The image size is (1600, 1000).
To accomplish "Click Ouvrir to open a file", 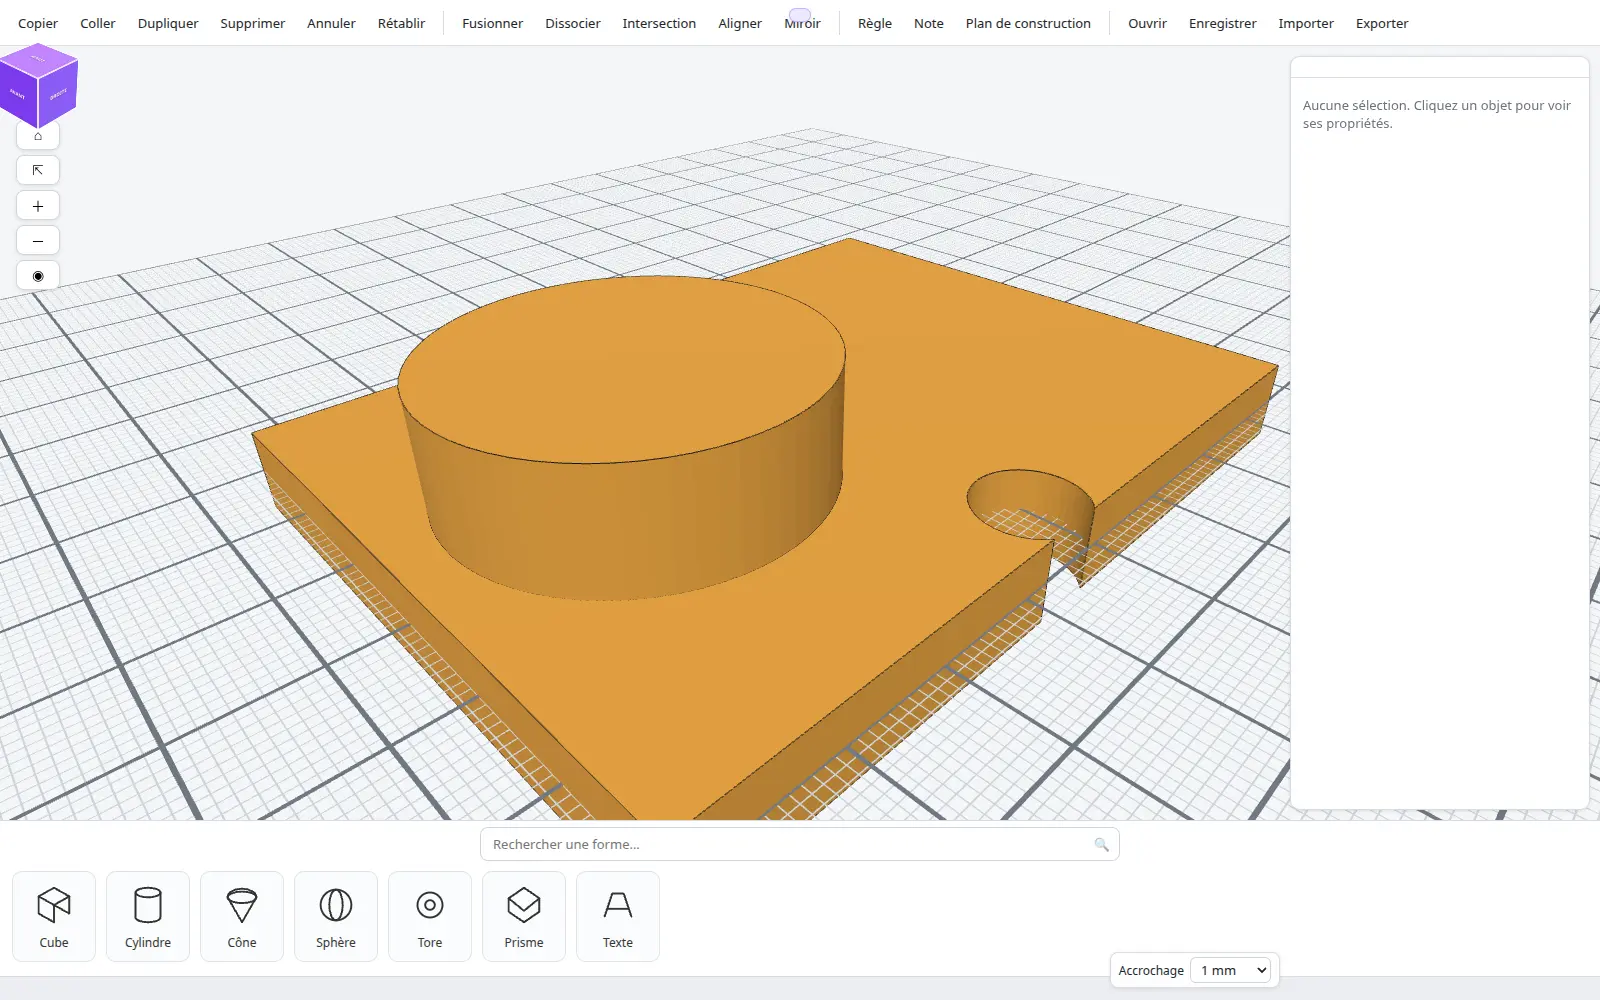I will (1147, 23).
